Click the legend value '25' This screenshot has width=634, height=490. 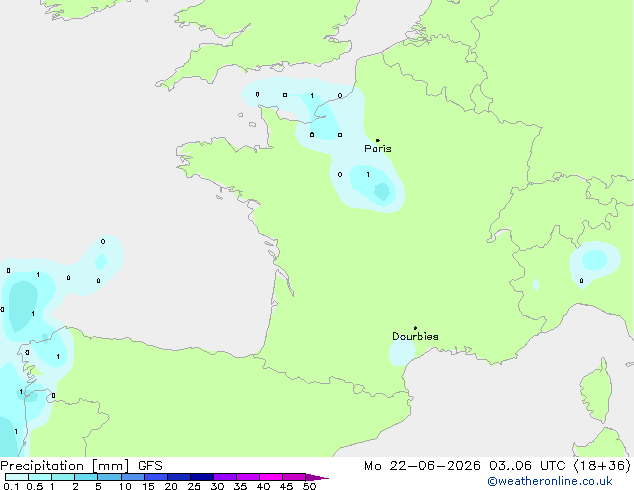click(x=194, y=486)
